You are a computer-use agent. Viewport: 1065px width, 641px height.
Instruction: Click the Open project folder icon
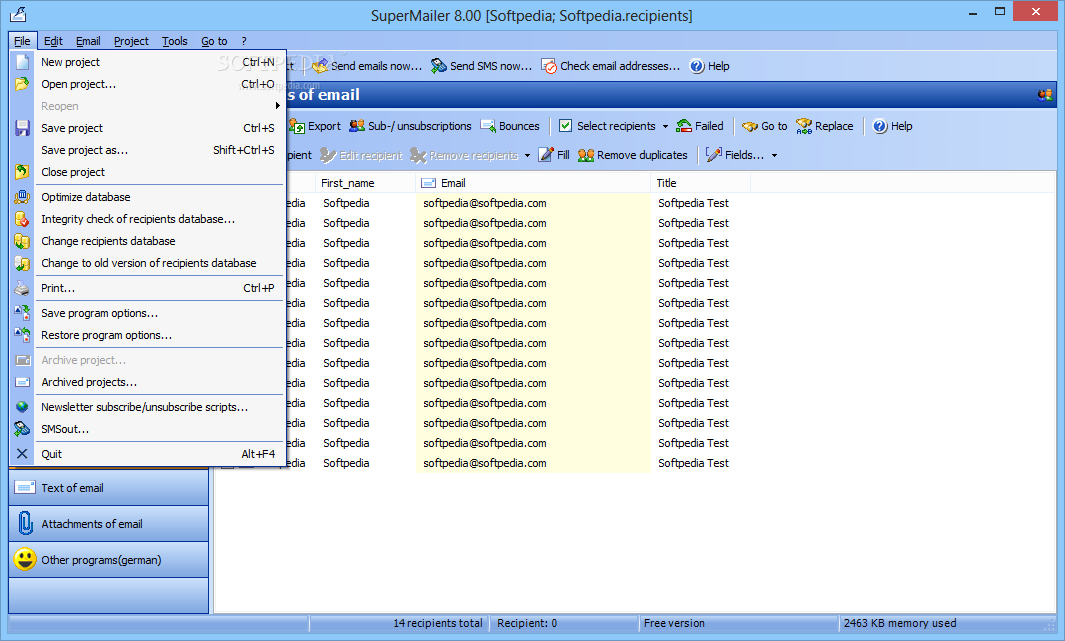click(22, 84)
